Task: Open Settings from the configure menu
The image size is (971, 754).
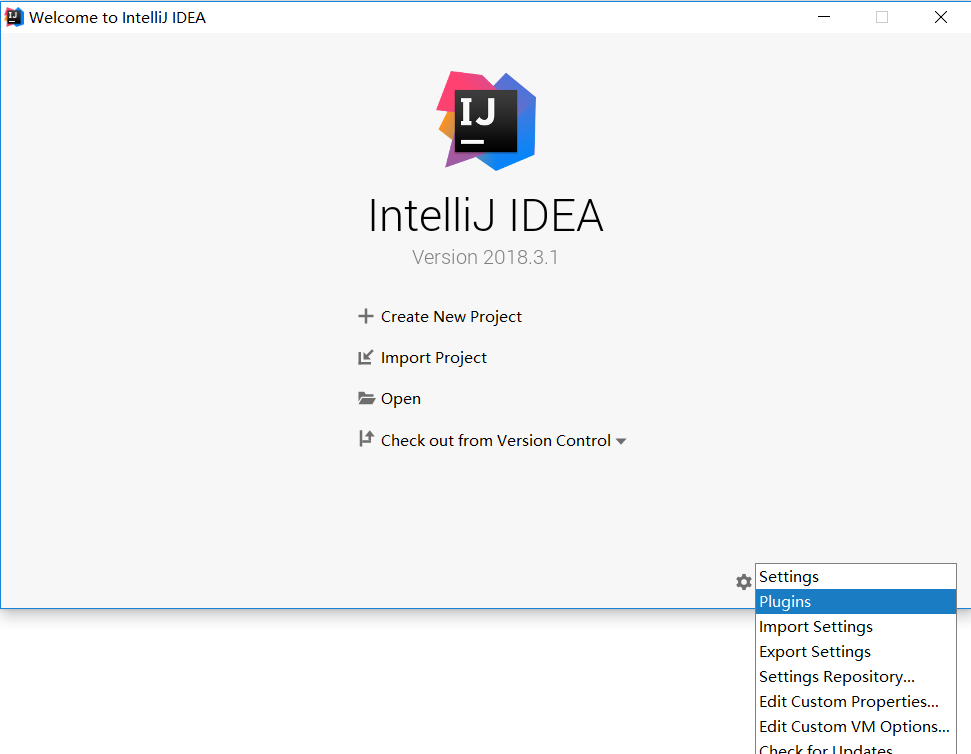Action: coord(856,576)
